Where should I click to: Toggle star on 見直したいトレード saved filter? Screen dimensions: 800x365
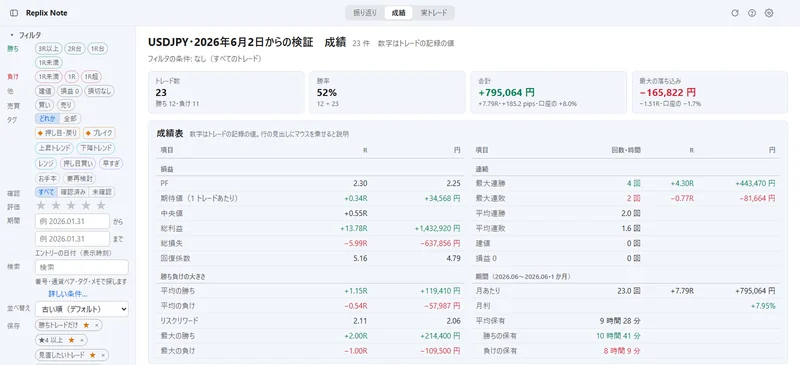[92, 354]
